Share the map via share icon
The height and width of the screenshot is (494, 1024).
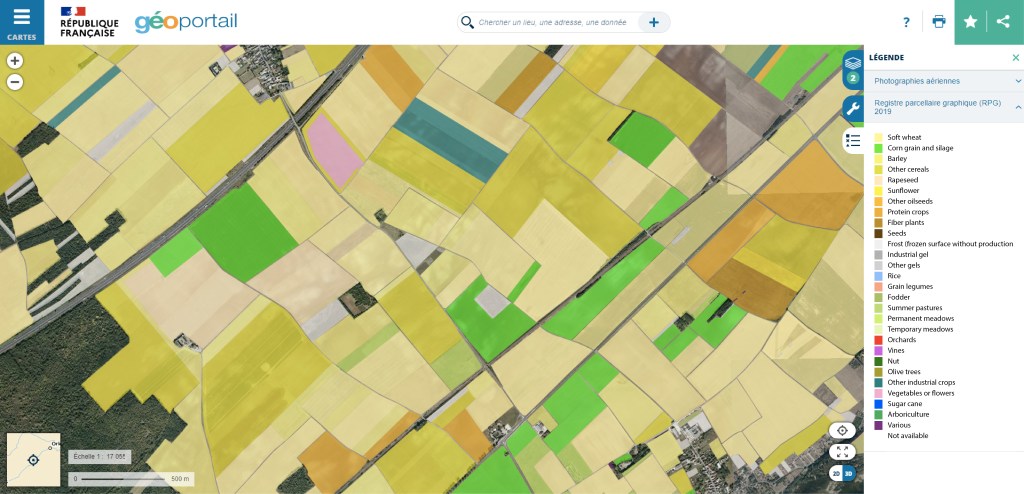[1003, 22]
